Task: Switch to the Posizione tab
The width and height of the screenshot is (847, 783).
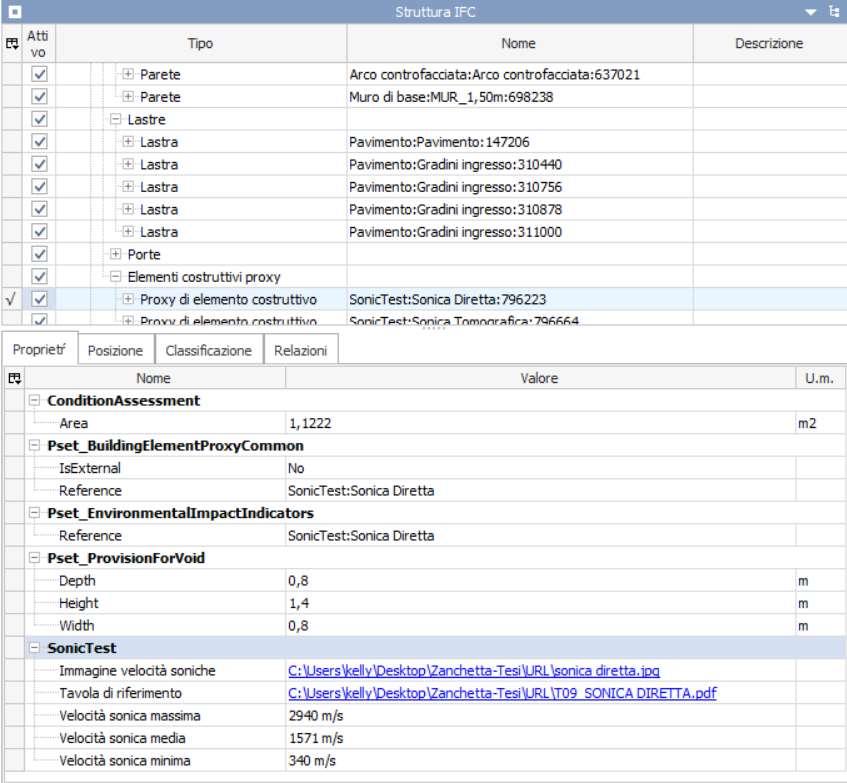Action: (115, 351)
